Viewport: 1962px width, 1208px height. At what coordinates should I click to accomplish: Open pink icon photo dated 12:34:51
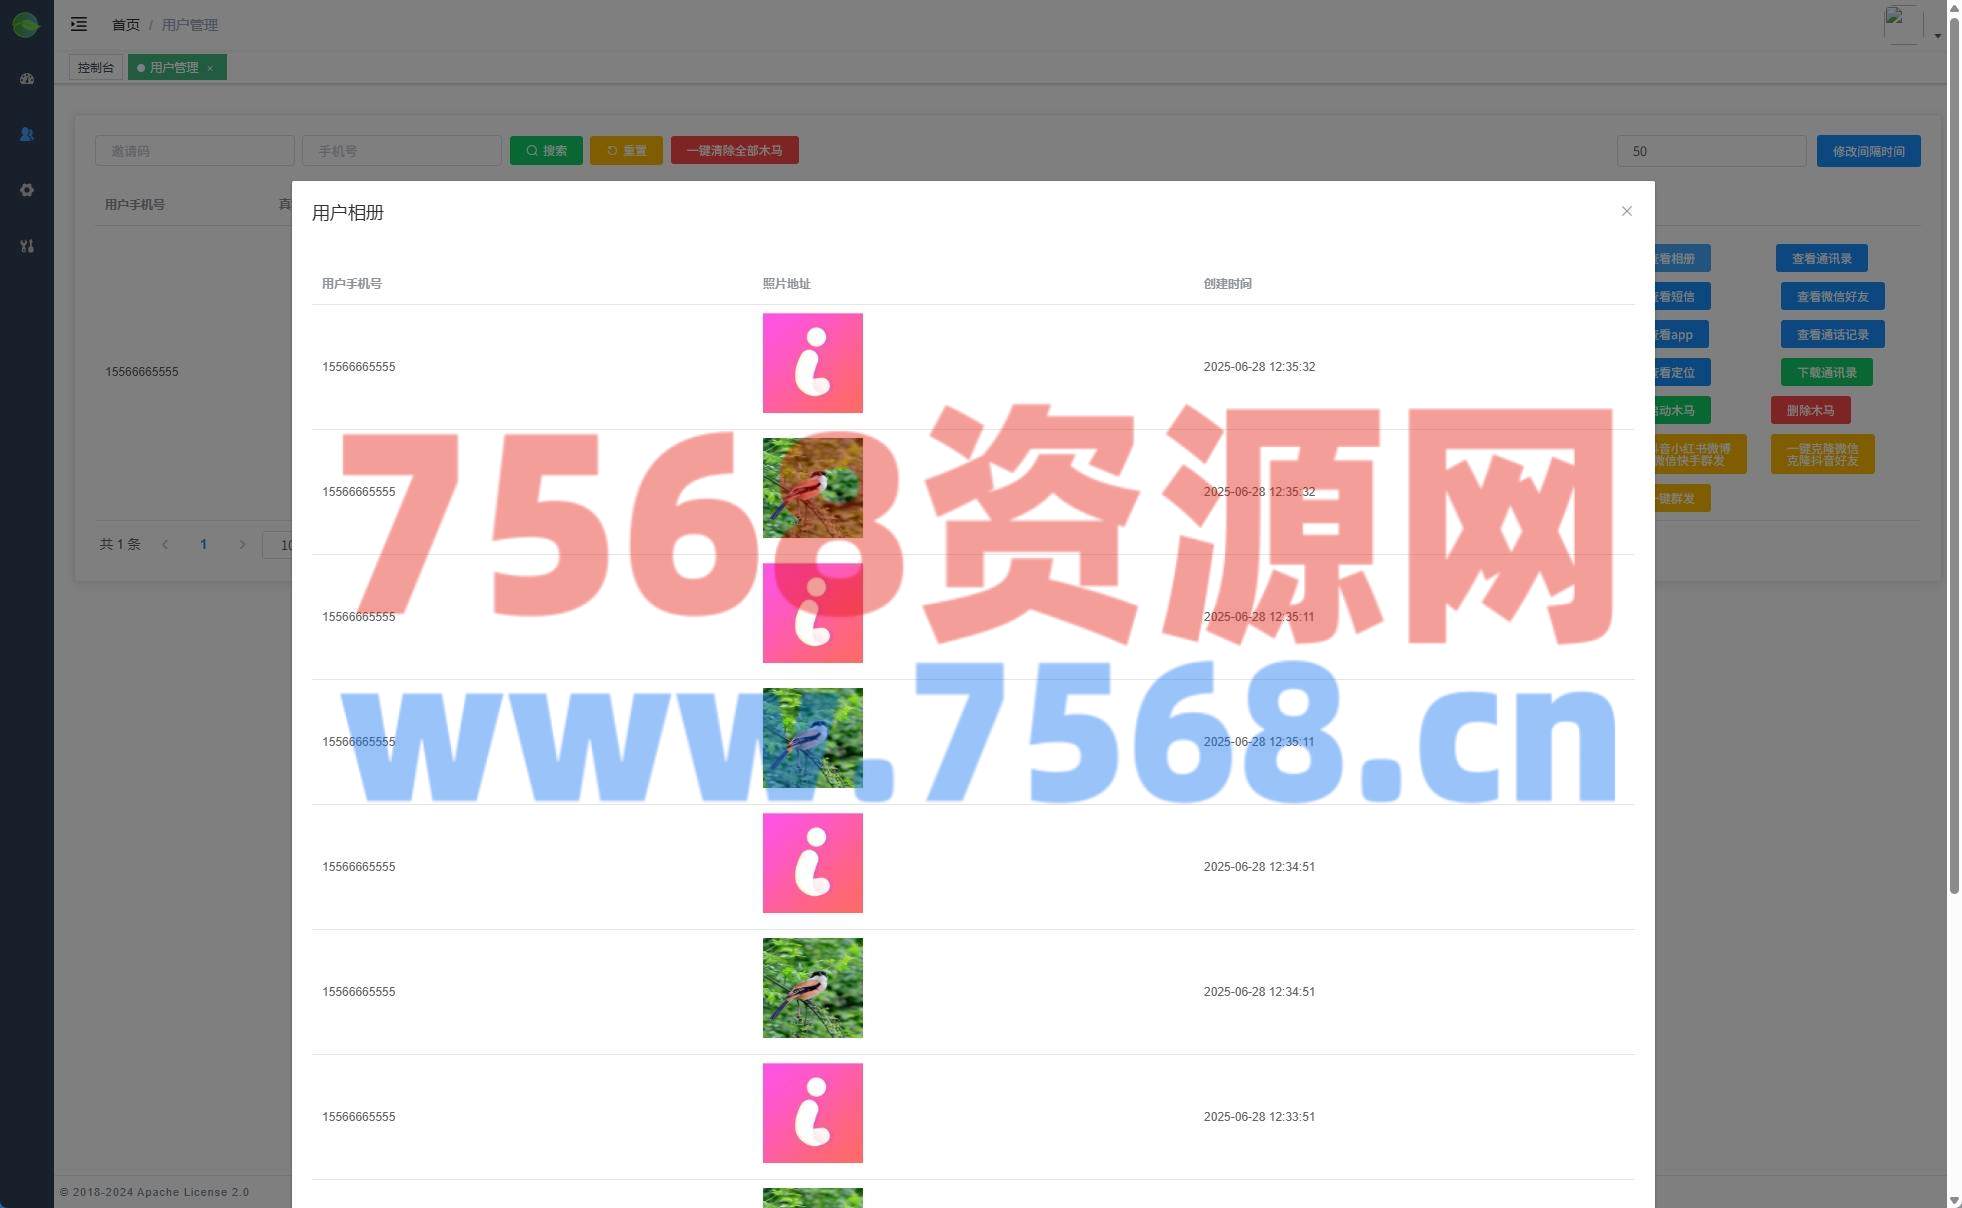(812, 863)
